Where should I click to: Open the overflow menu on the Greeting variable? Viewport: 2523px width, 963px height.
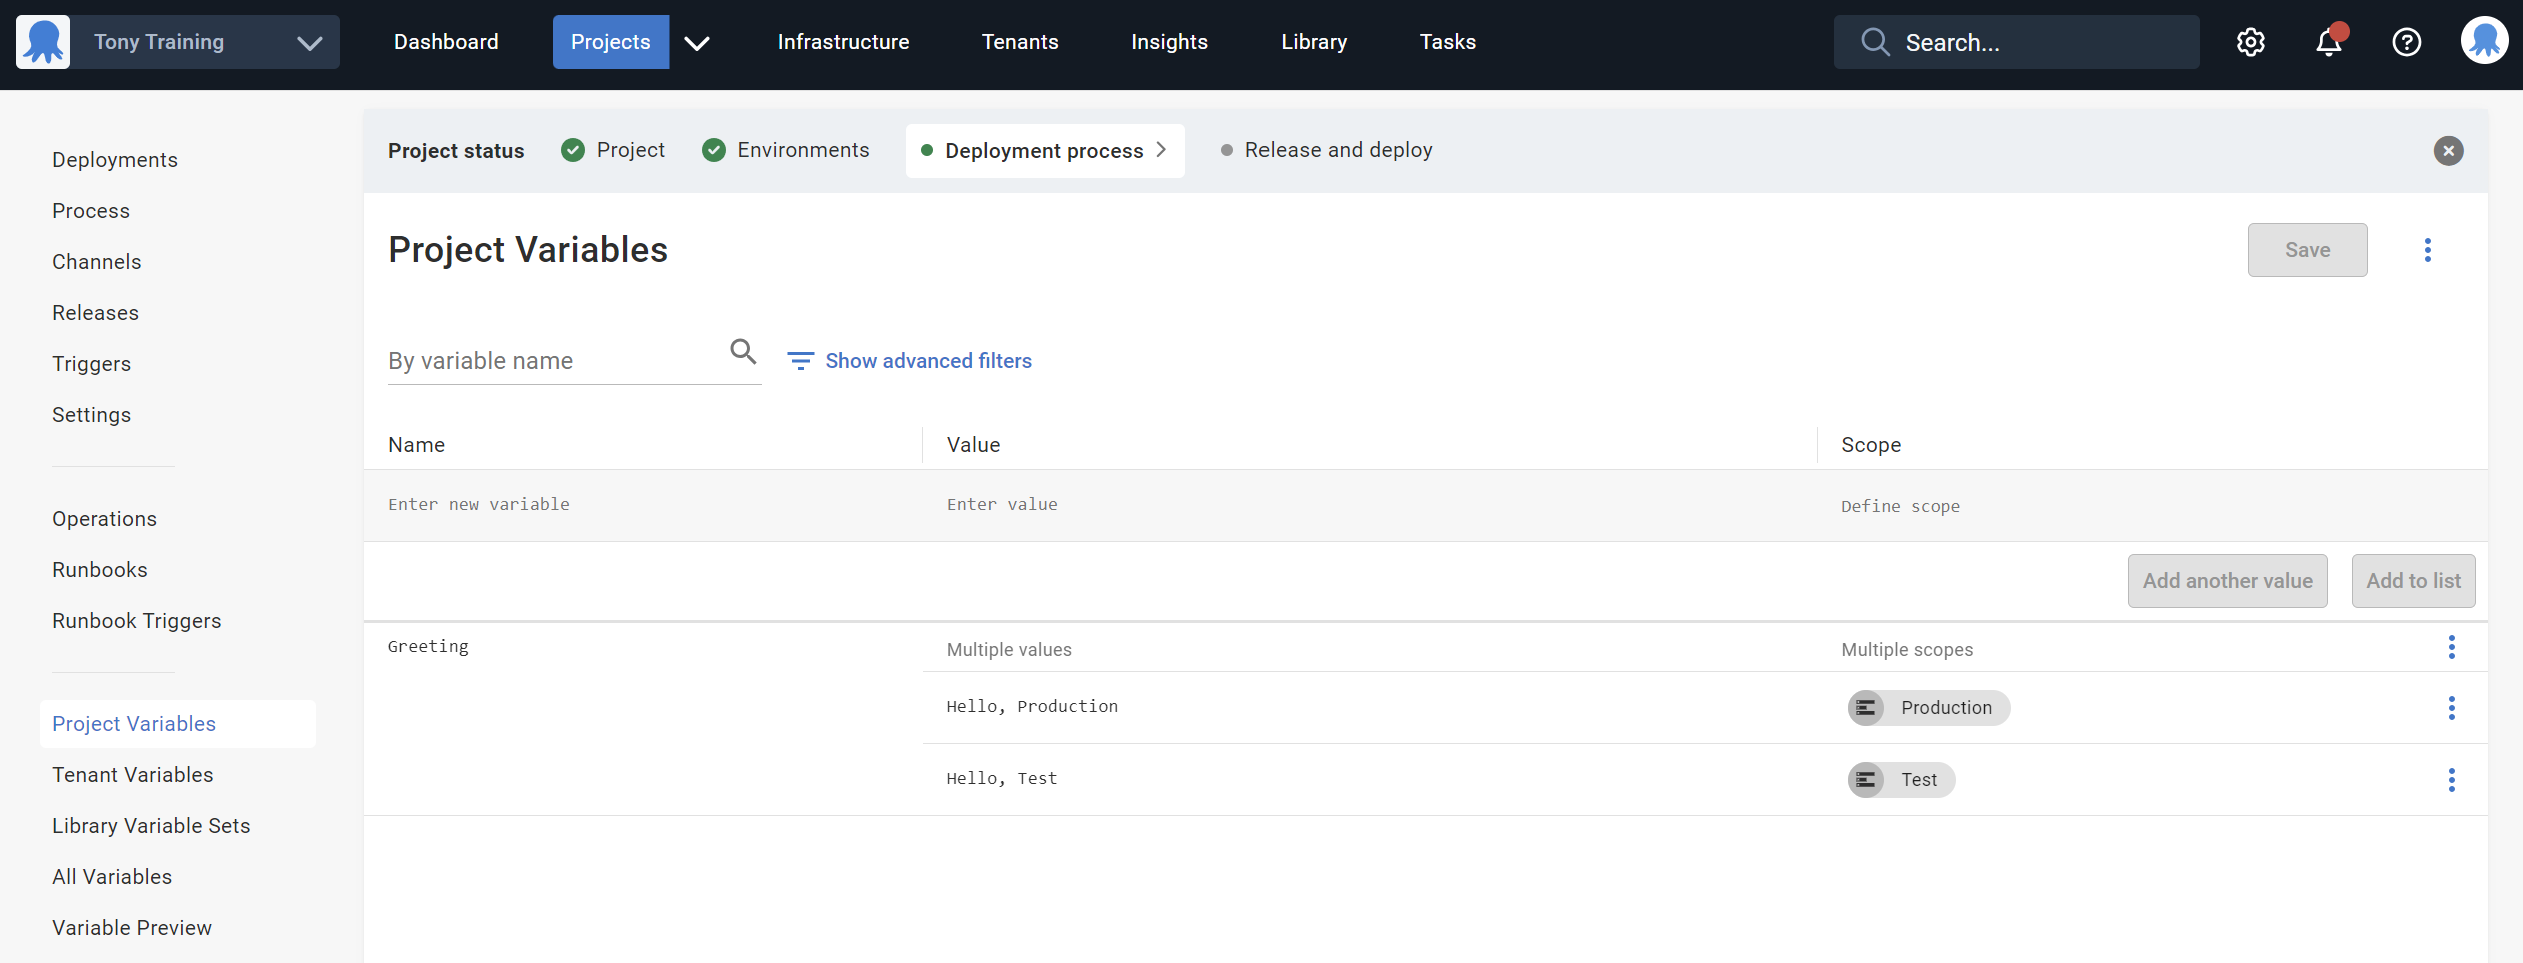[2452, 647]
